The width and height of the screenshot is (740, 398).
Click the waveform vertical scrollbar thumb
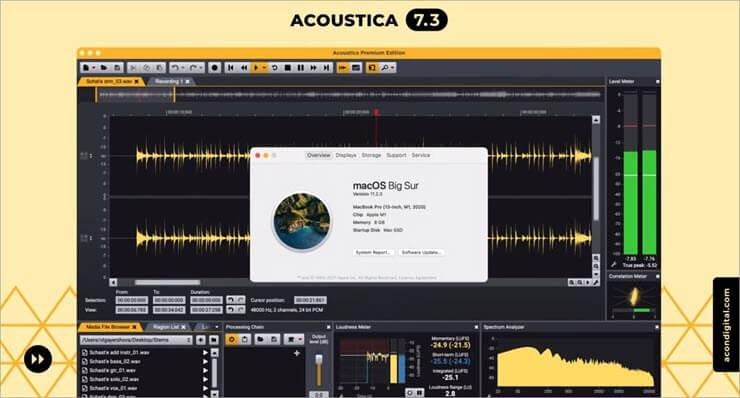point(596,189)
